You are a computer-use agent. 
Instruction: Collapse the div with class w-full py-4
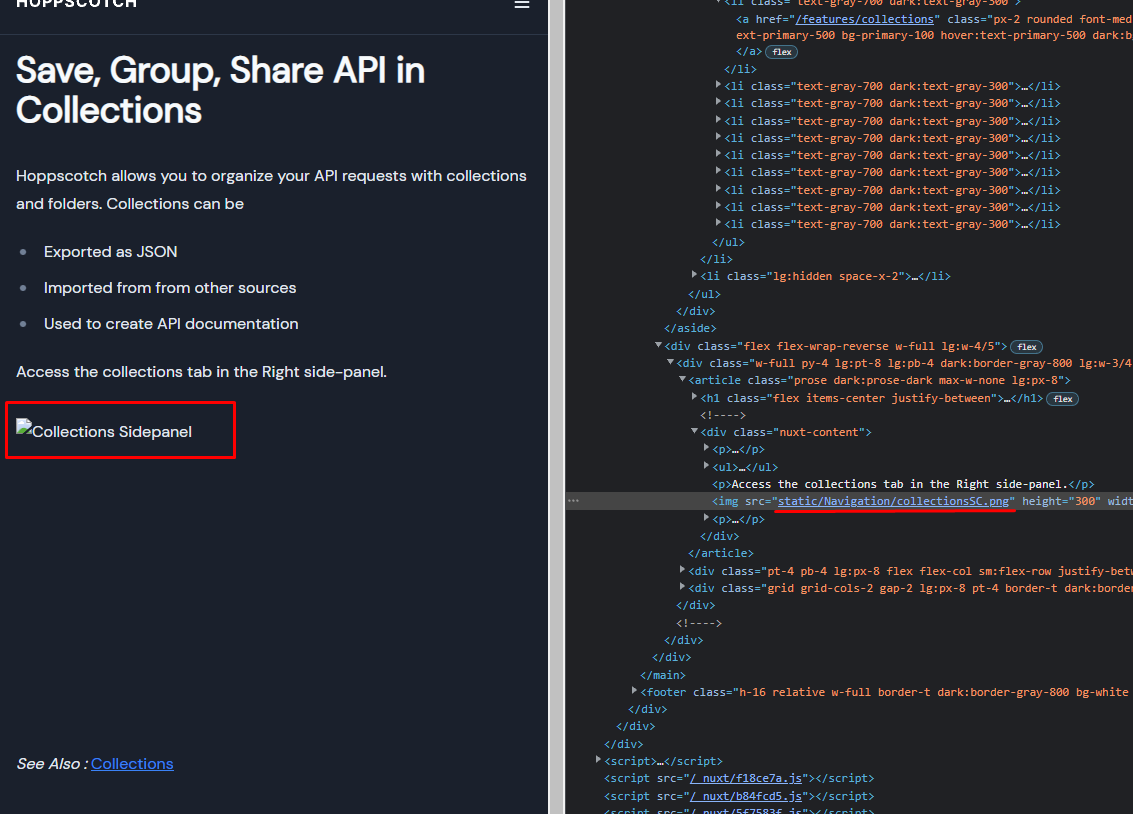coord(671,362)
